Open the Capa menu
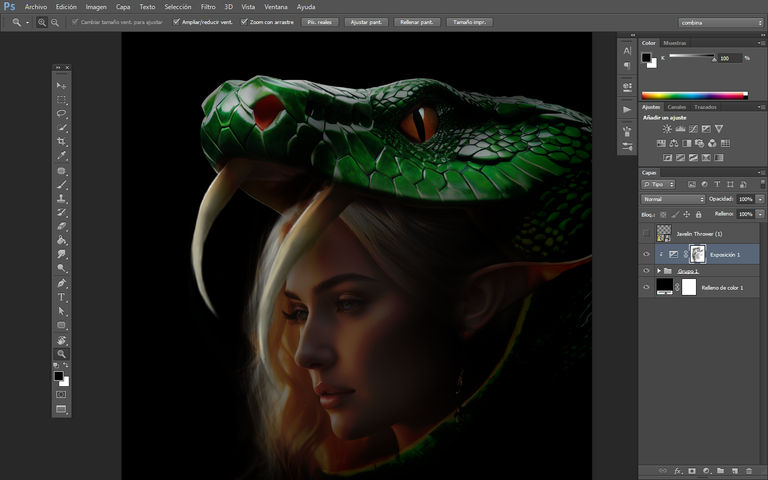The height and width of the screenshot is (480, 768). [123, 7]
